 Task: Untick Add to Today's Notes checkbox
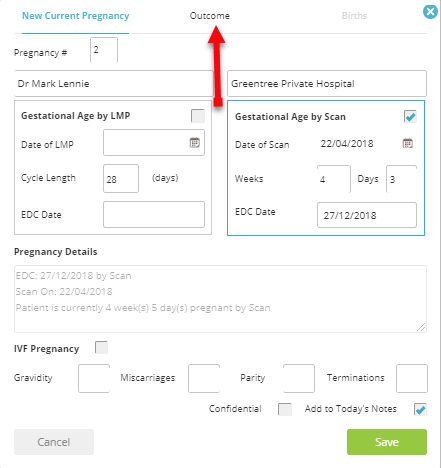(x=420, y=409)
